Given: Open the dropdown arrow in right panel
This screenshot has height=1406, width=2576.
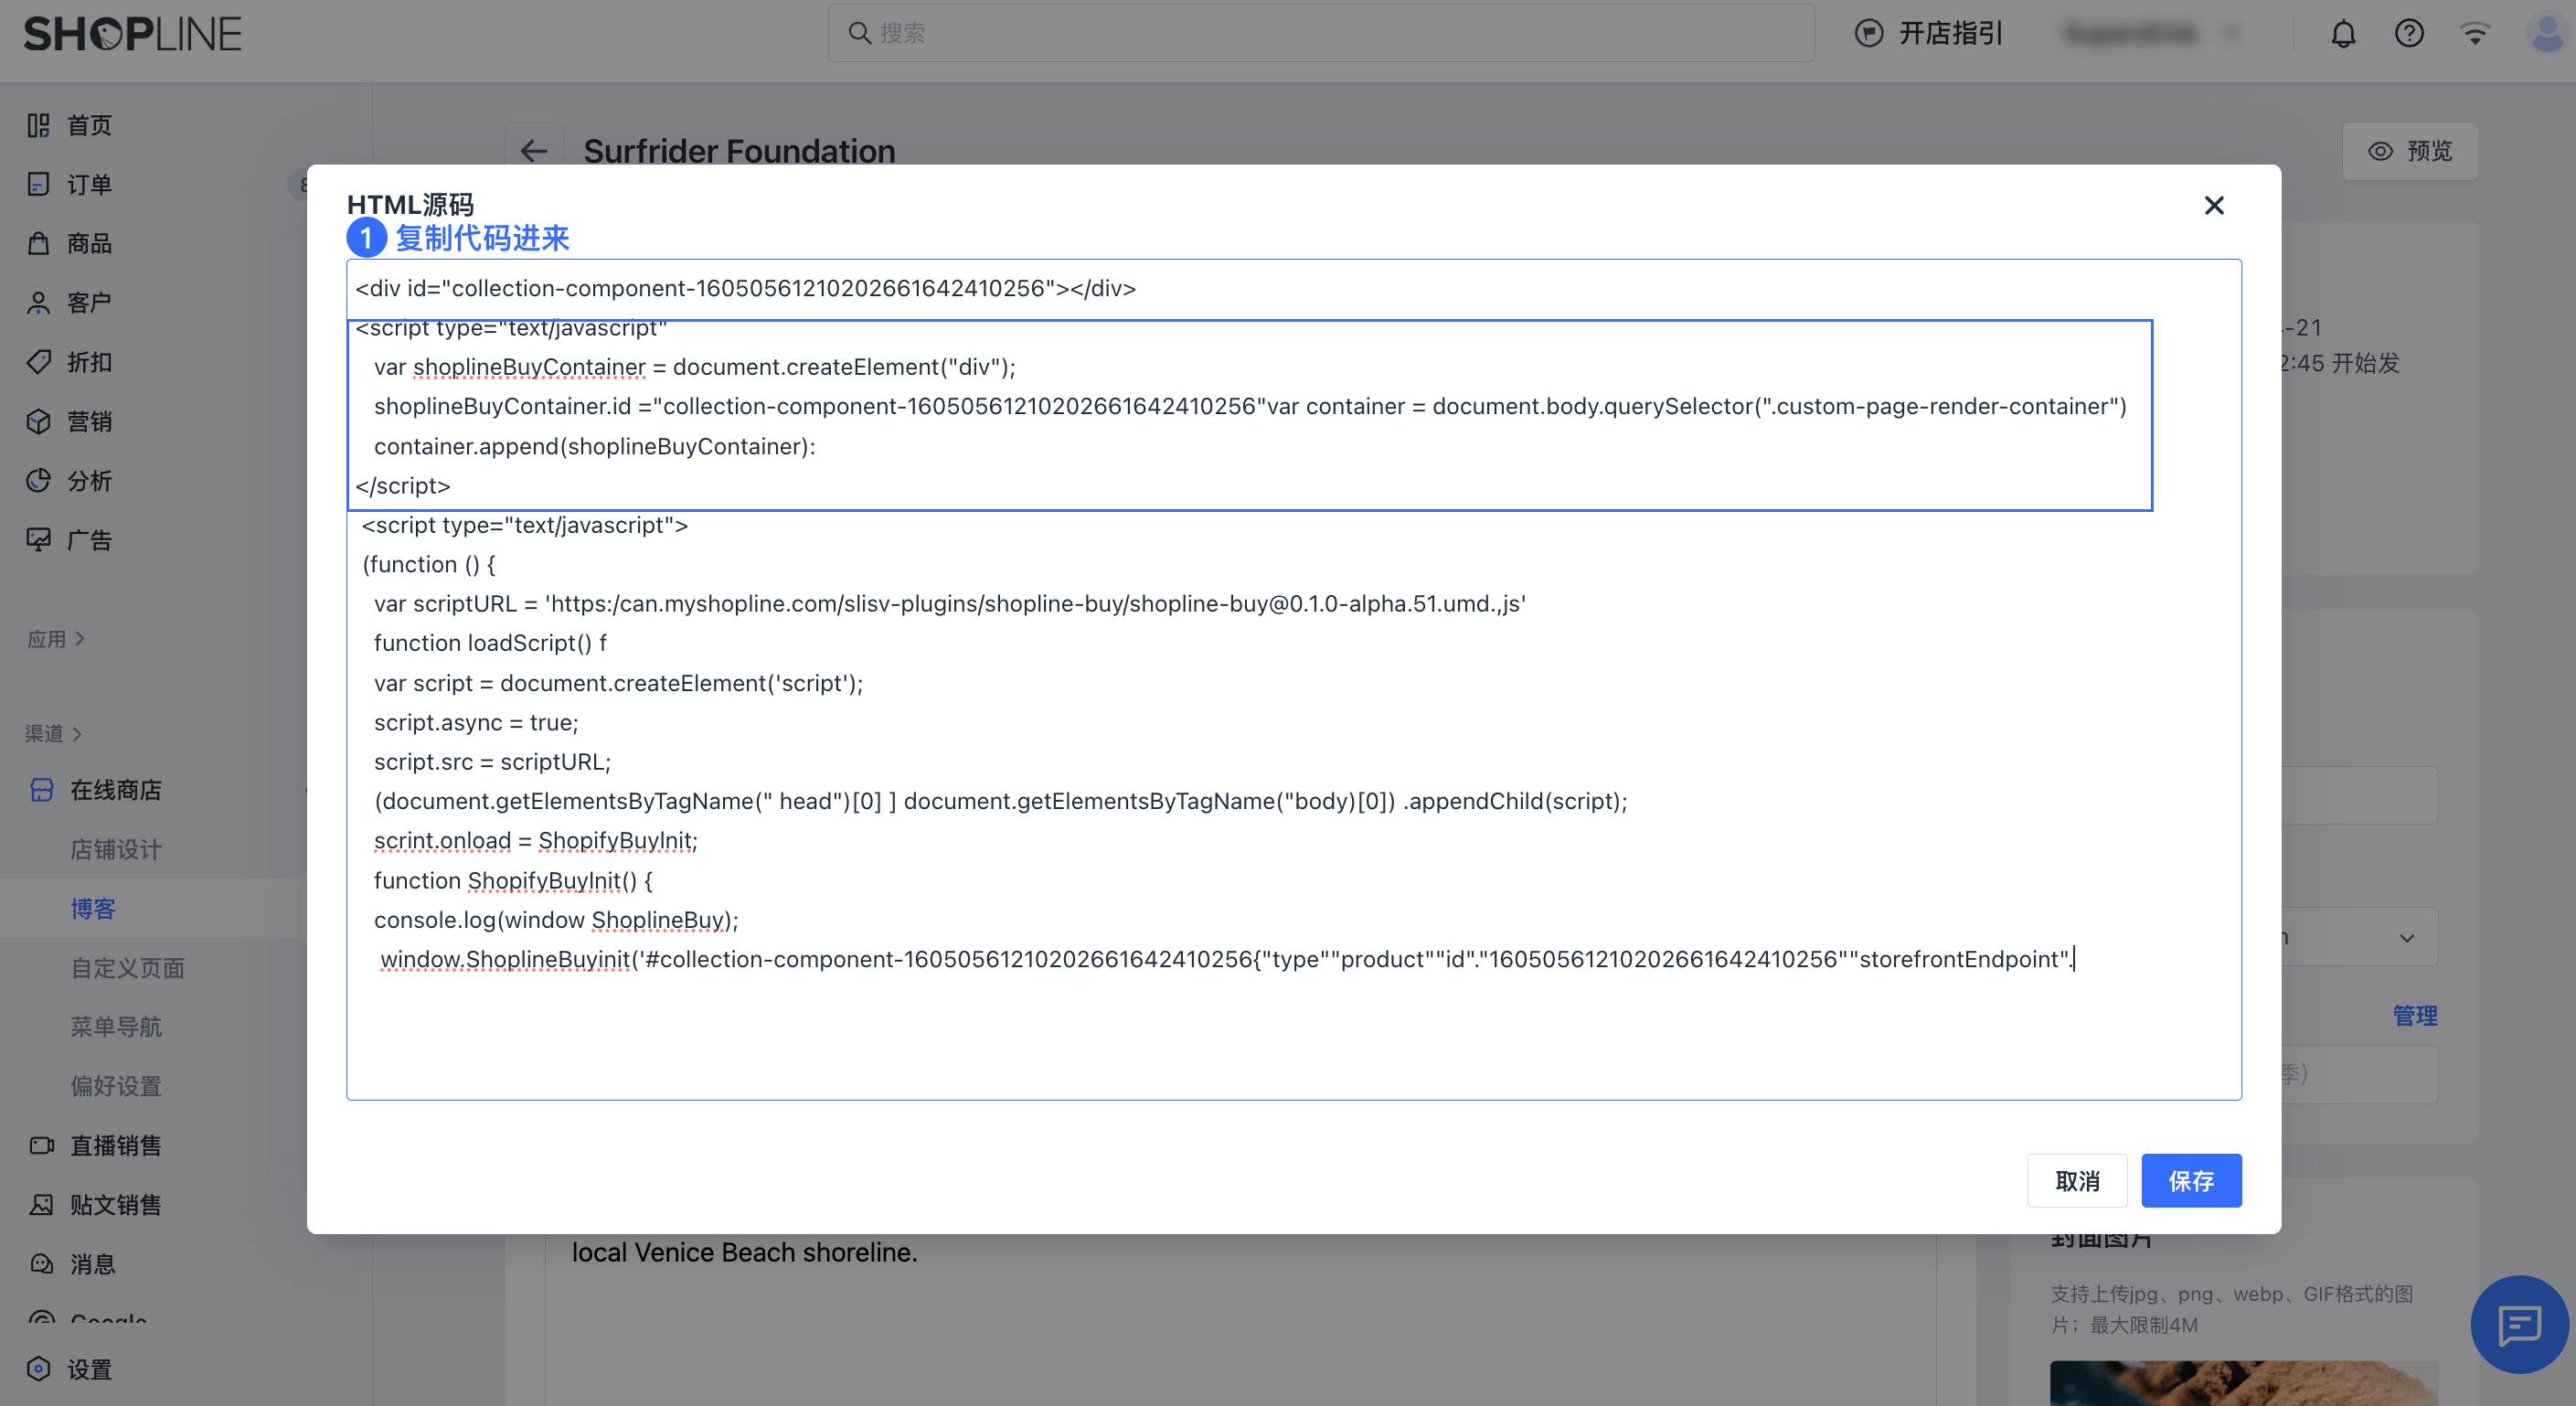Looking at the screenshot, I should (x=2407, y=938).
